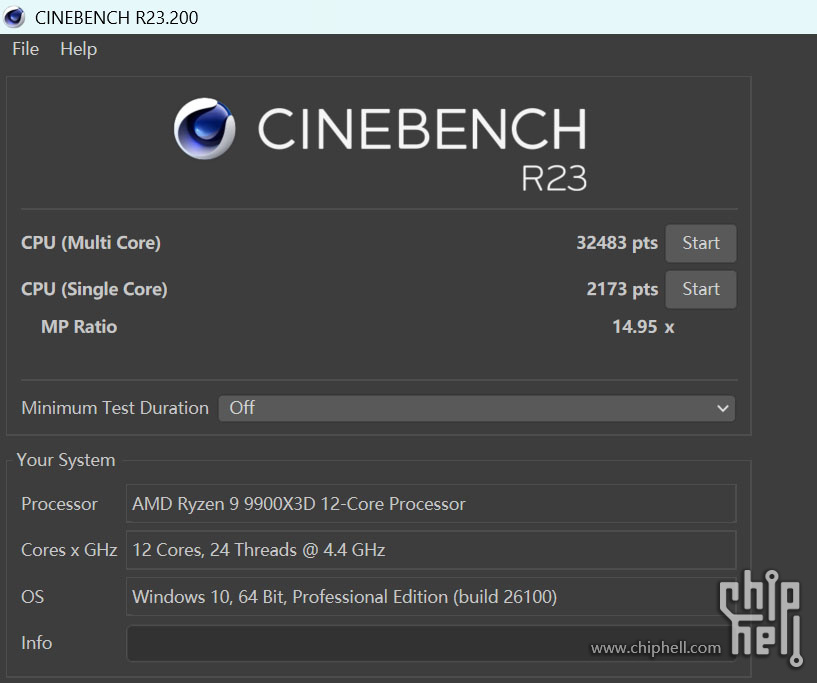817x683 pixels.
Task: Click the CINEBENCH R23.200 window title
Action: pos(117,18)
